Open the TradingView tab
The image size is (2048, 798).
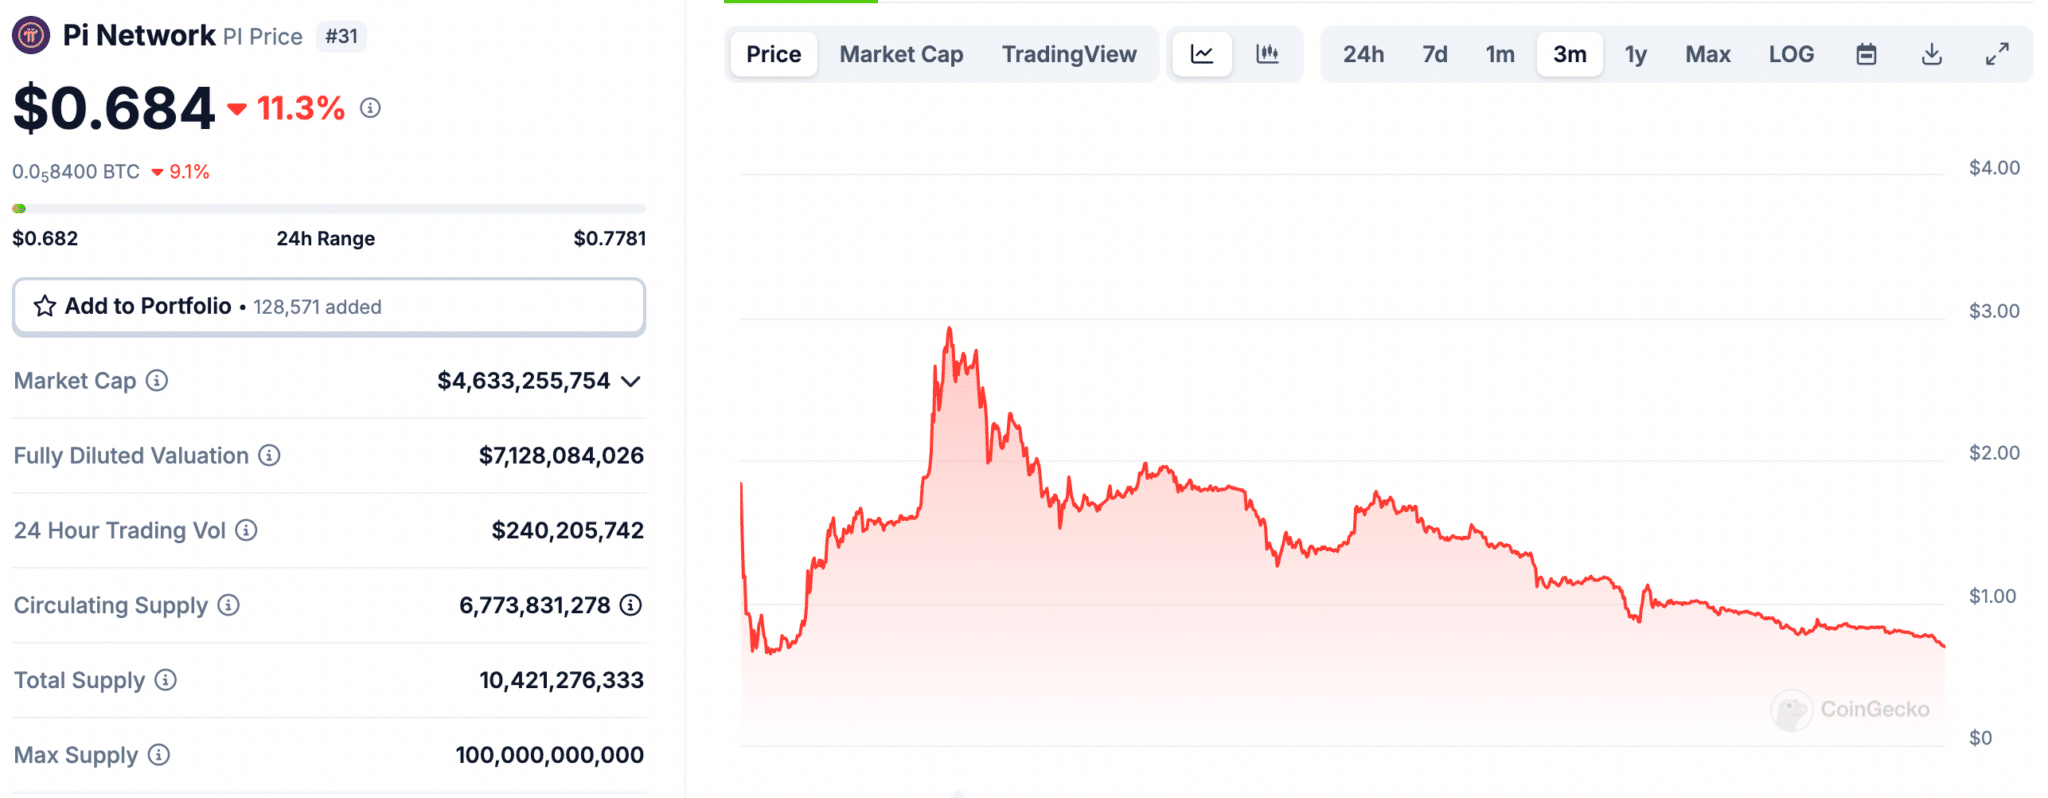pyautogui.click(x=1069, y=54)
